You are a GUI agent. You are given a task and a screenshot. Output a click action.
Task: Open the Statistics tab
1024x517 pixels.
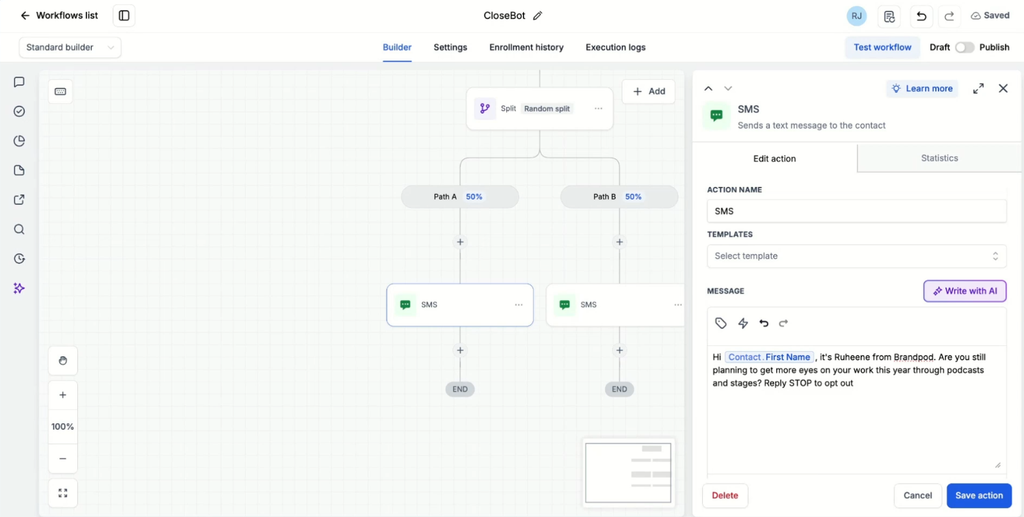click(x=939, y=158)
